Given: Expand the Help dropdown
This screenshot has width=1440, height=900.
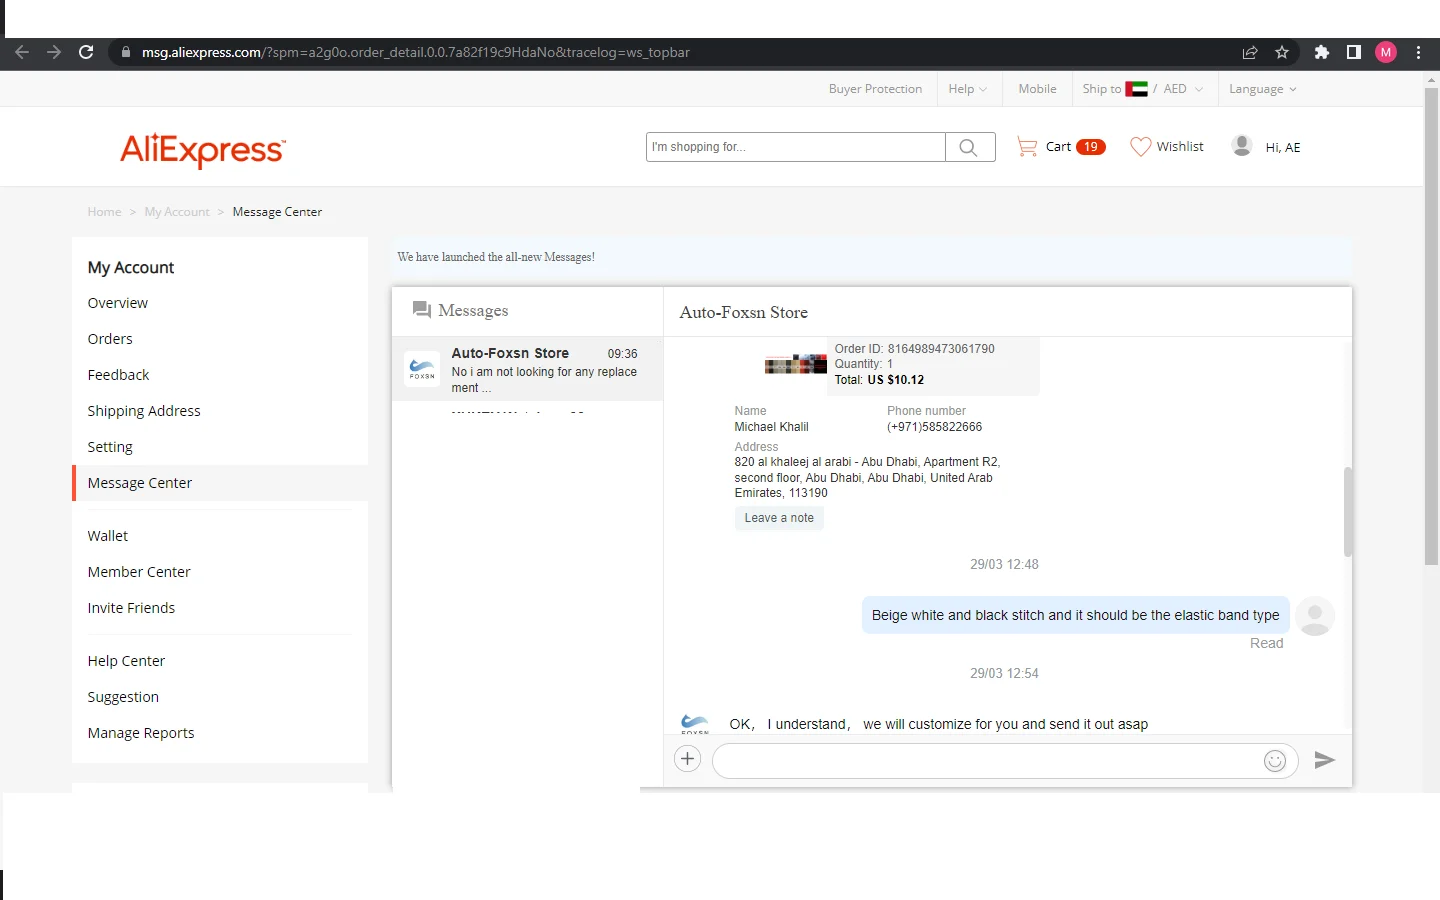Looking at the screenshot, I should click(x=967, y=89).
